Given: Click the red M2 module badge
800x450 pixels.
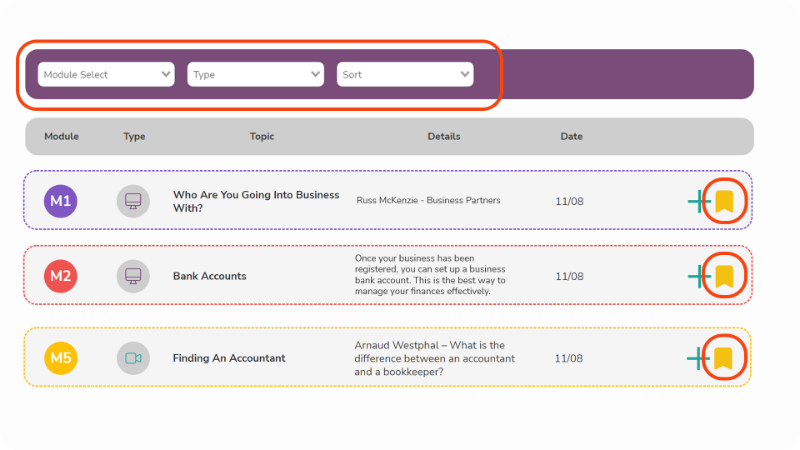Looking at the screenshot, I should click(x=61, y=275).
